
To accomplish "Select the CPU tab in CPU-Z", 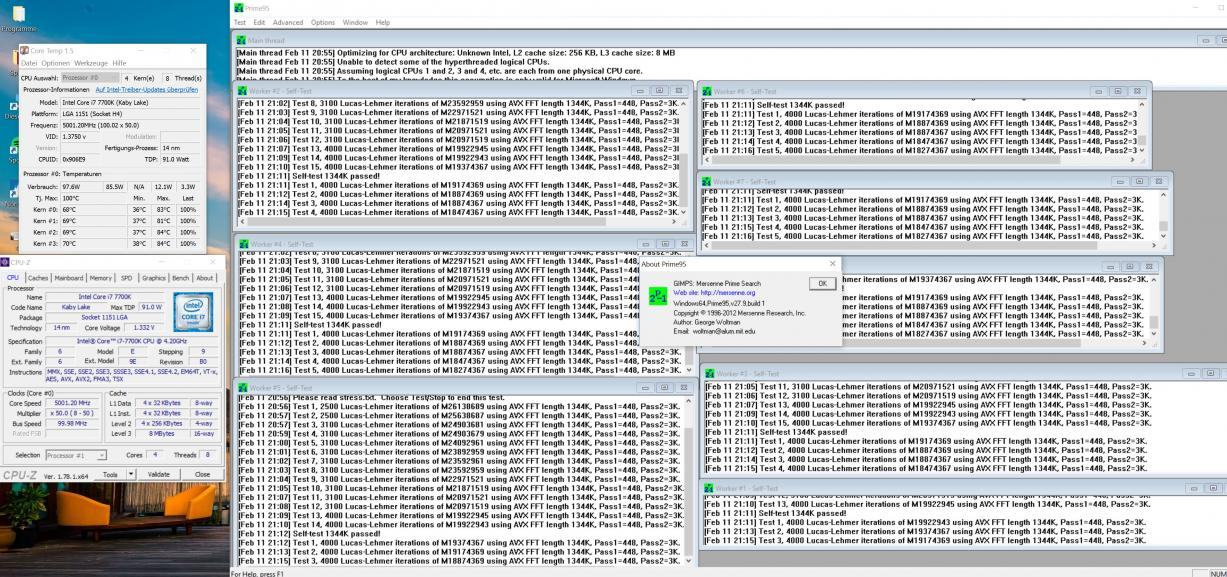I will coord(13,278).
